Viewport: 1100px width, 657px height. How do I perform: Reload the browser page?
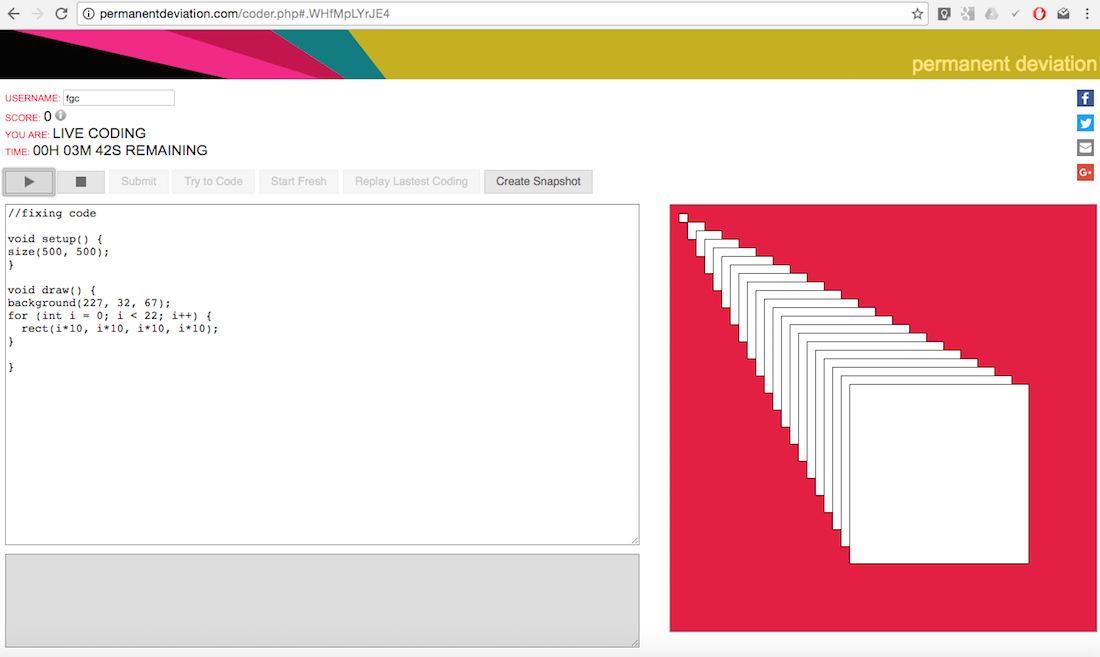pos(61,14)
